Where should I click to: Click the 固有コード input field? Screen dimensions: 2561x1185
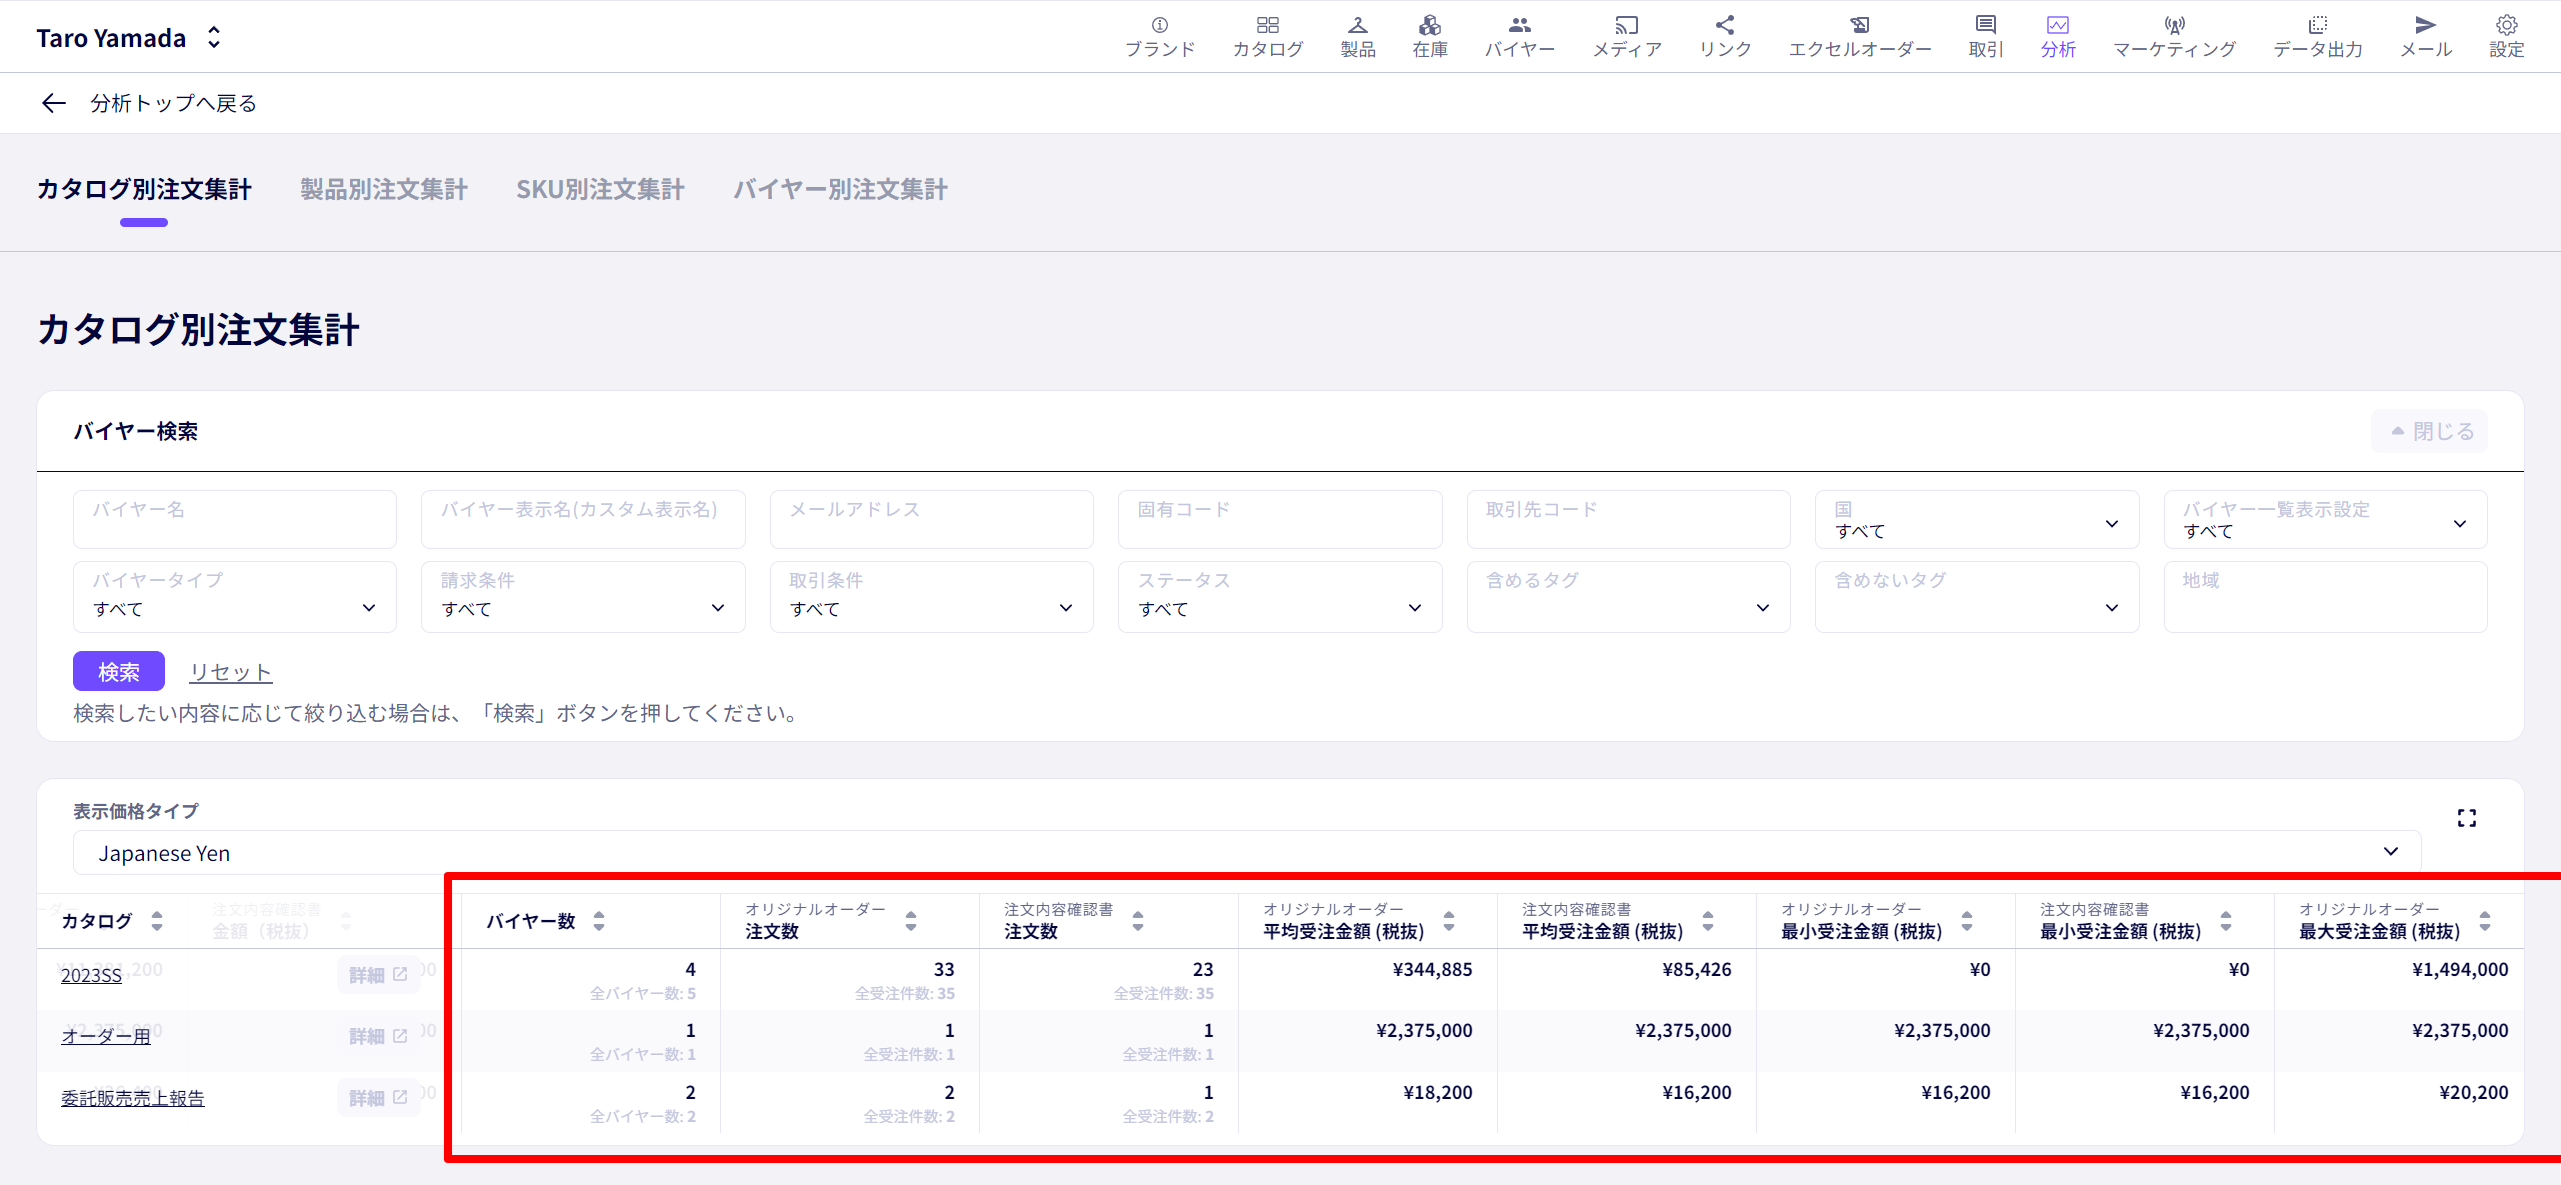[x=1280, y=519]
